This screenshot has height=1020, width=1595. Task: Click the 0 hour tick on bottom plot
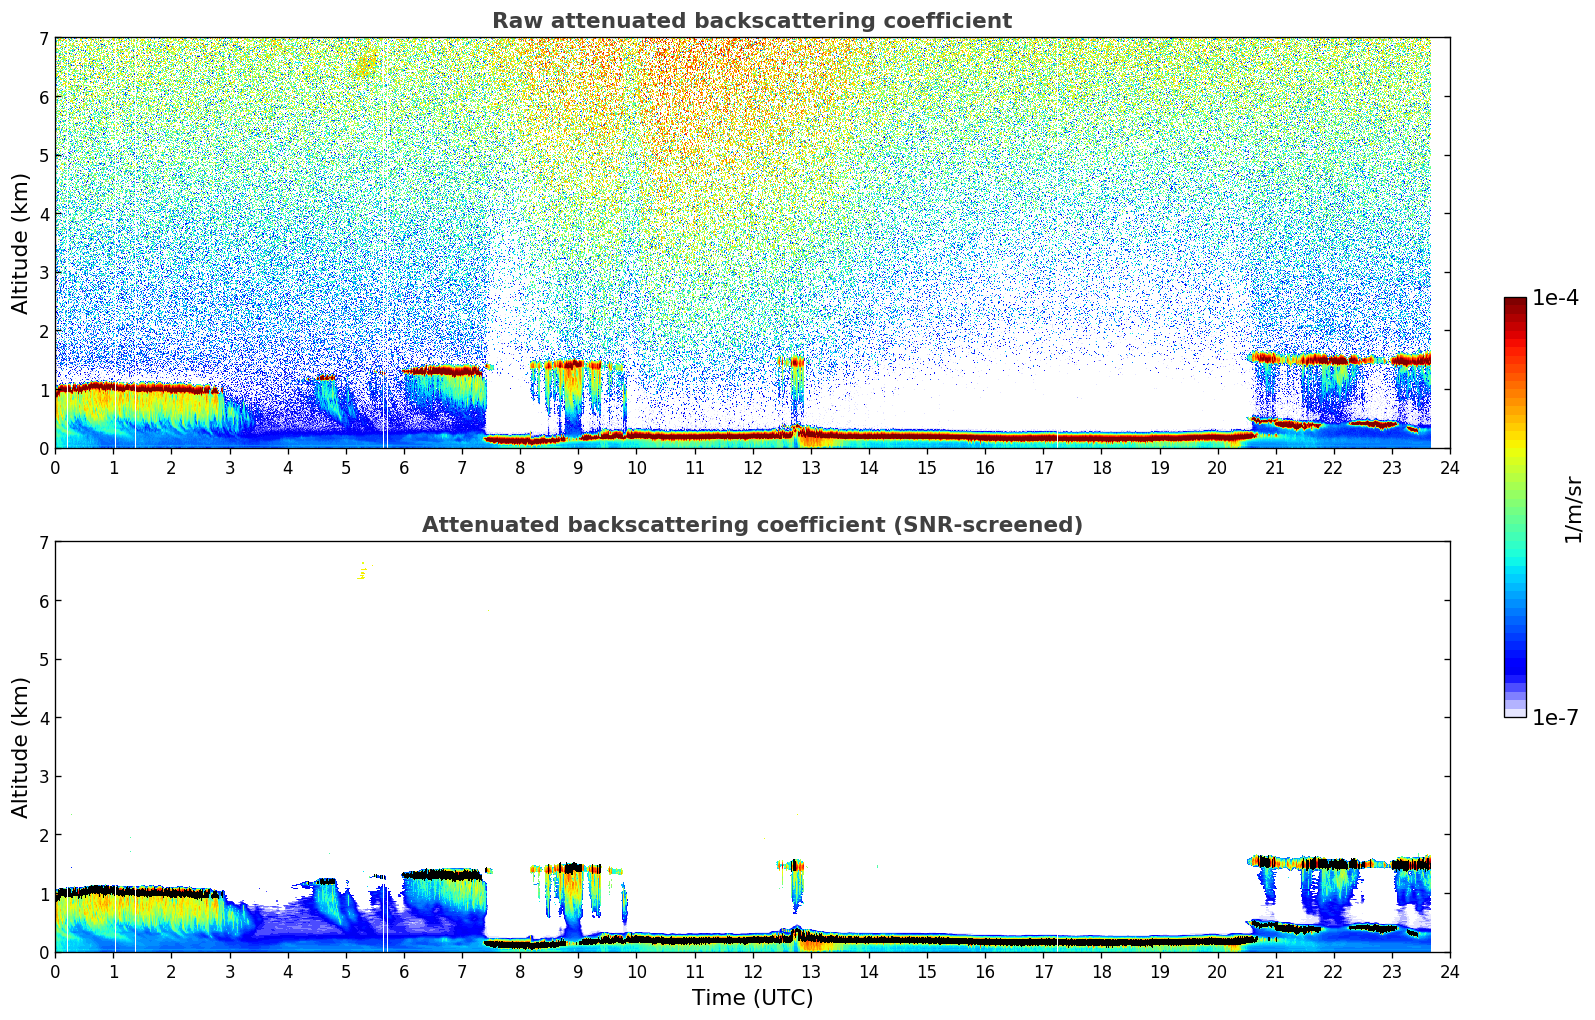[x=55, y=971]
